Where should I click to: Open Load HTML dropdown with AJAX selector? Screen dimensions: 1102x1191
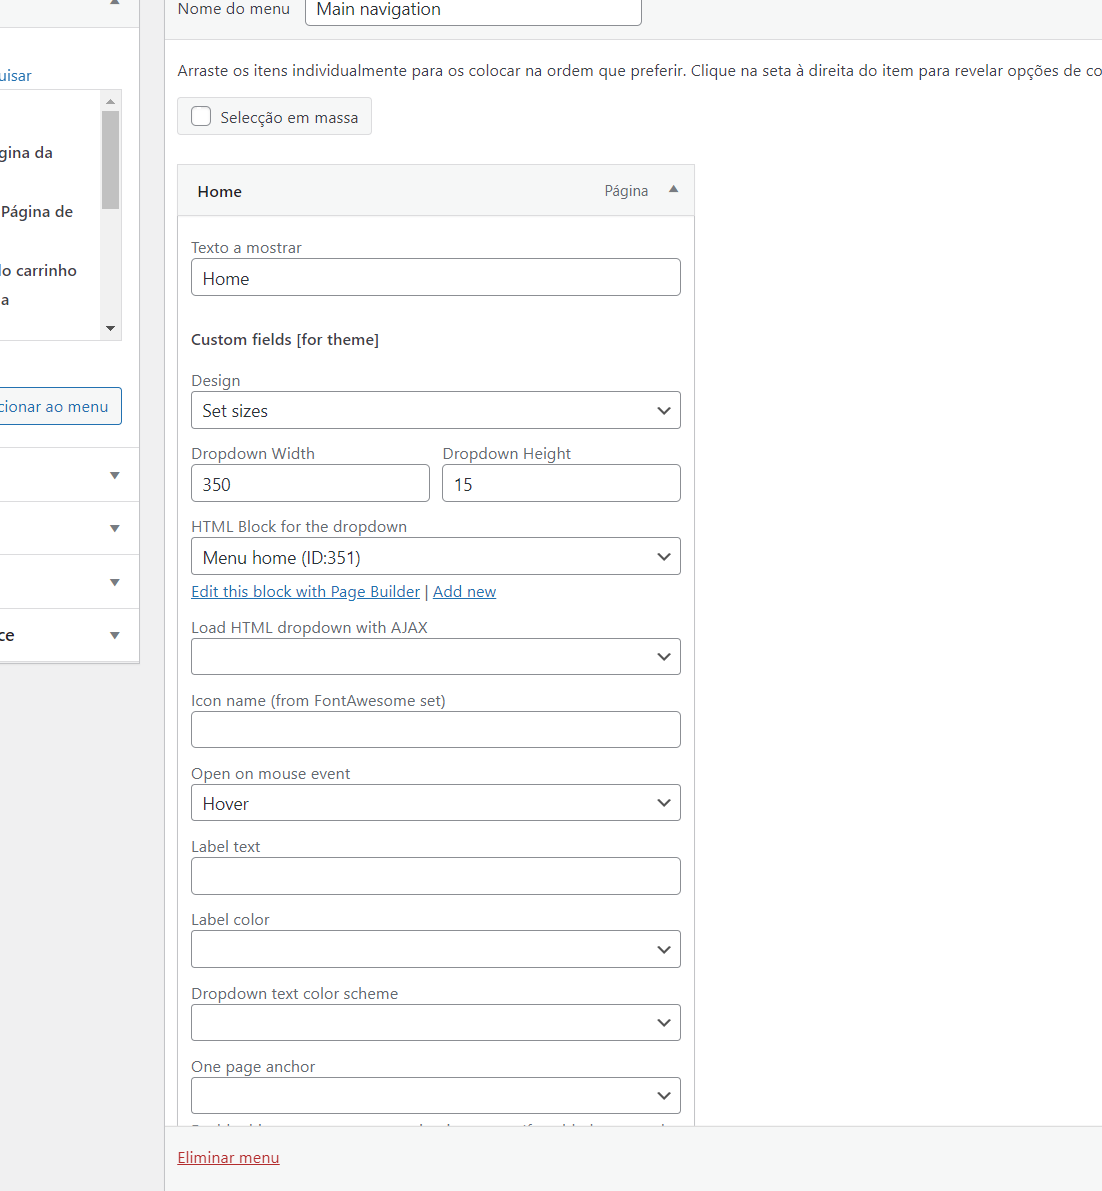435,657
